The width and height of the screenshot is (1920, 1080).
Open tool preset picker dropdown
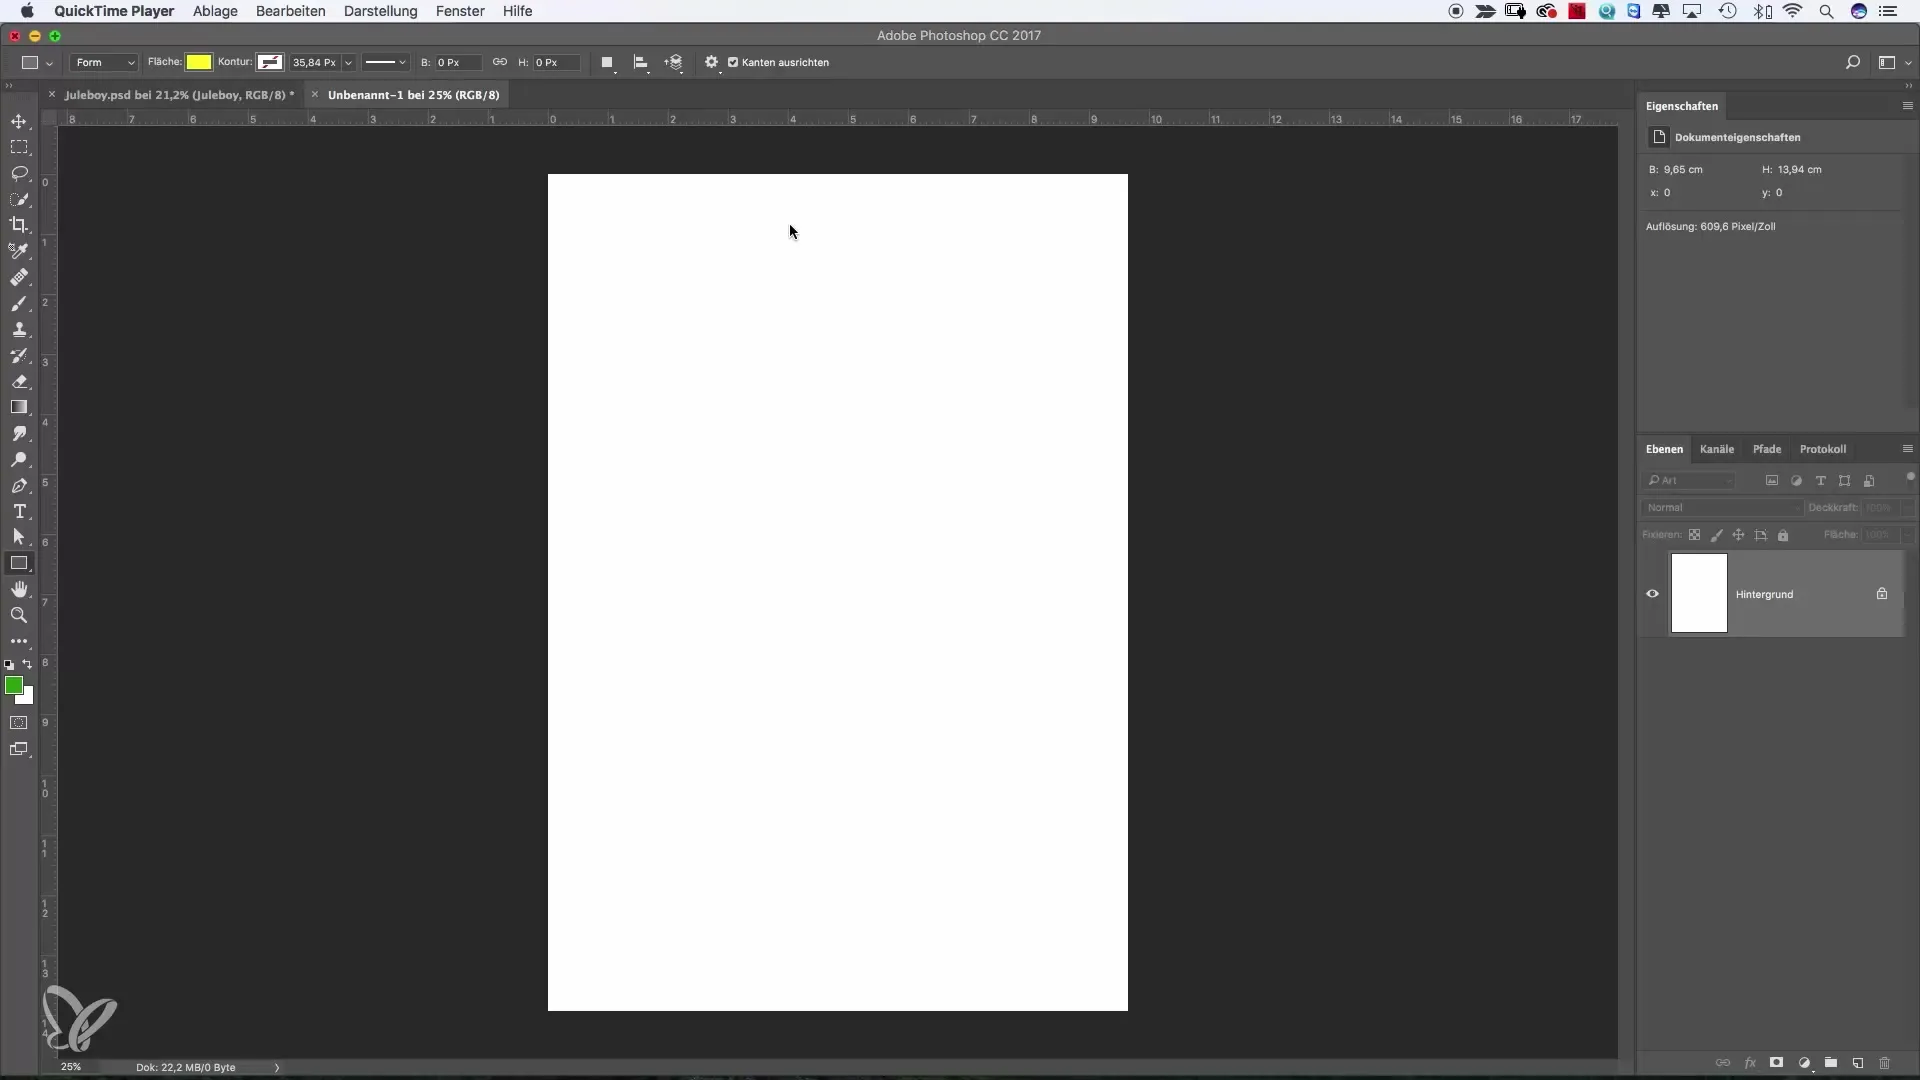(x=37, y=62)
